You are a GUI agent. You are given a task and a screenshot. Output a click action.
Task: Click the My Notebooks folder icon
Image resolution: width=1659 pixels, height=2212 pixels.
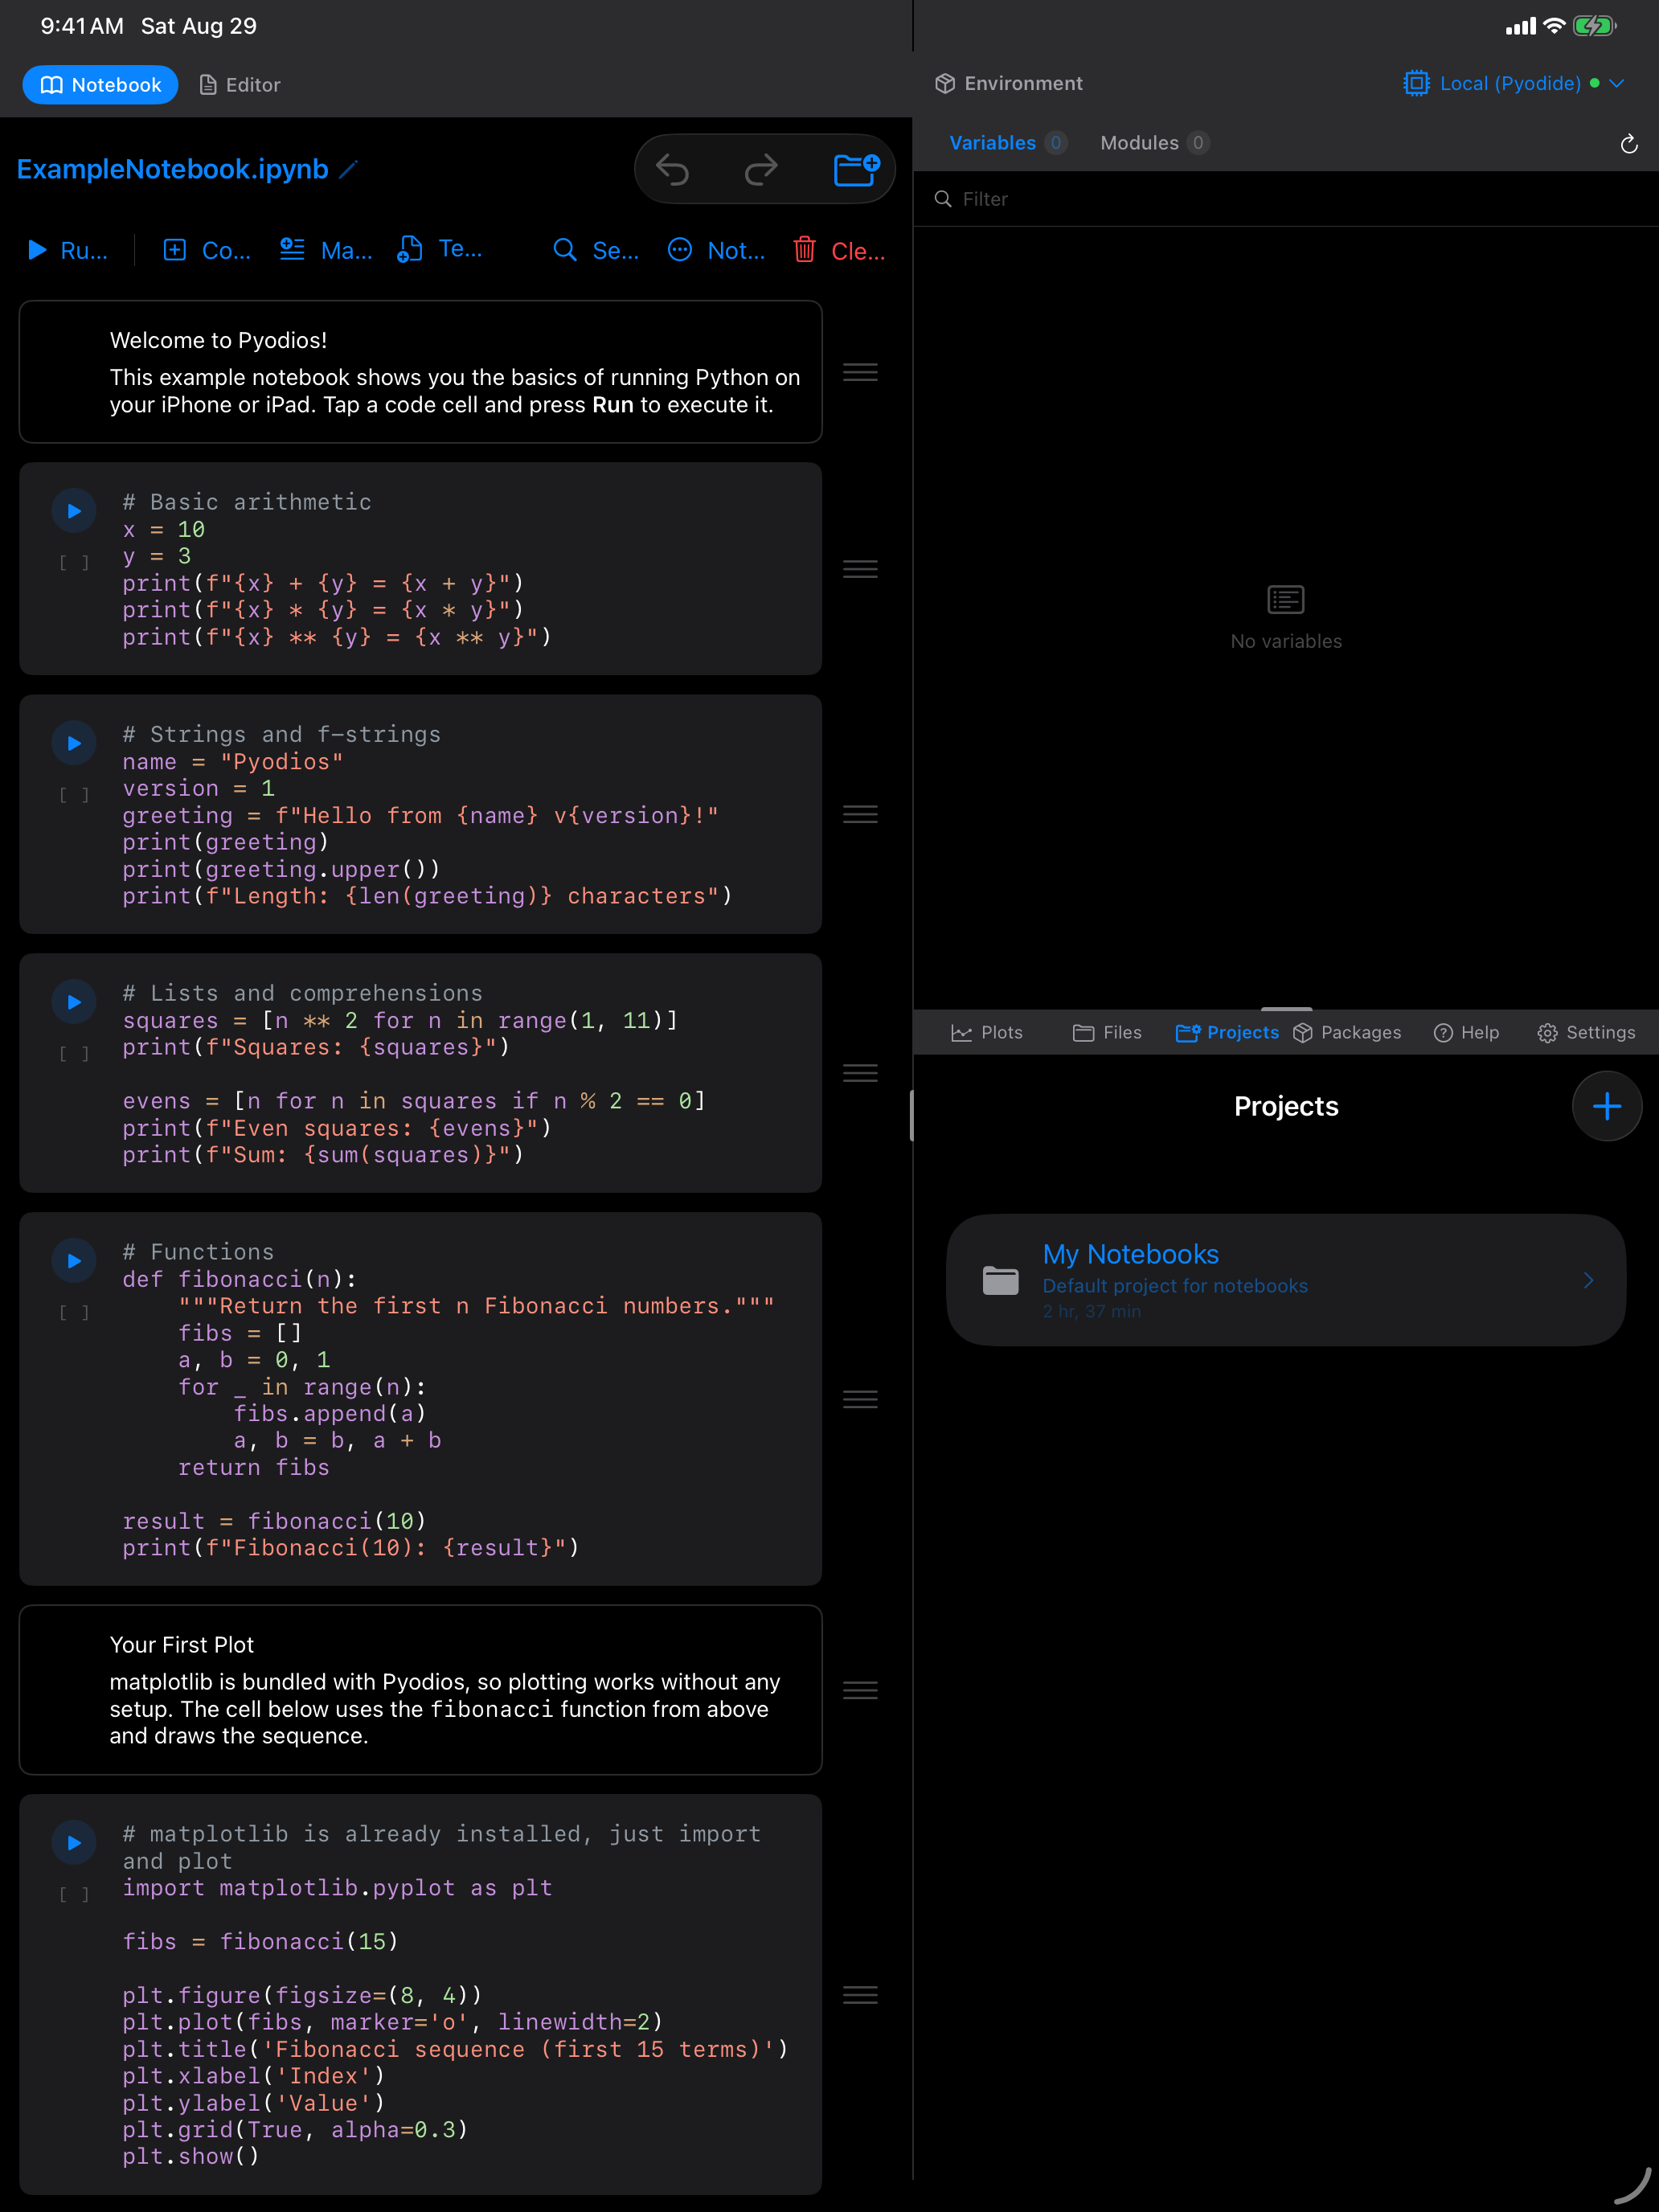click(1000, 1280)
